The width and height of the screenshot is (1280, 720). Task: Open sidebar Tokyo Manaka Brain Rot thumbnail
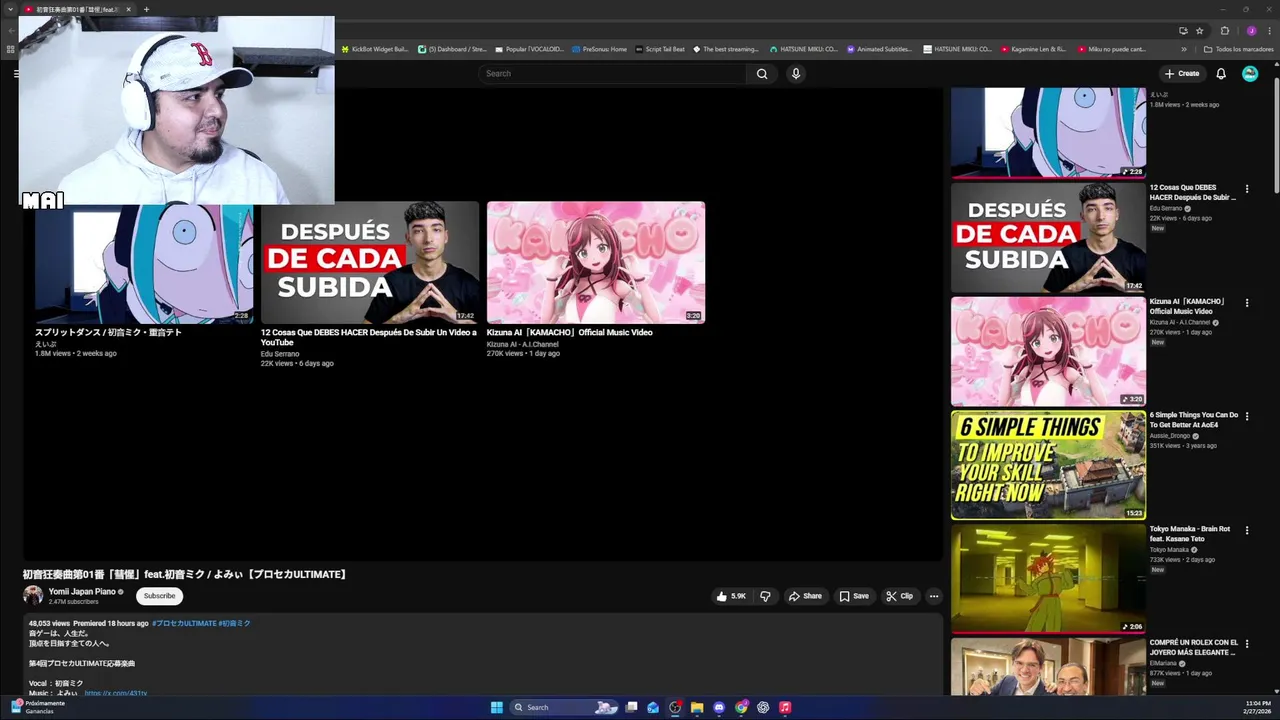click(1048, 579)
